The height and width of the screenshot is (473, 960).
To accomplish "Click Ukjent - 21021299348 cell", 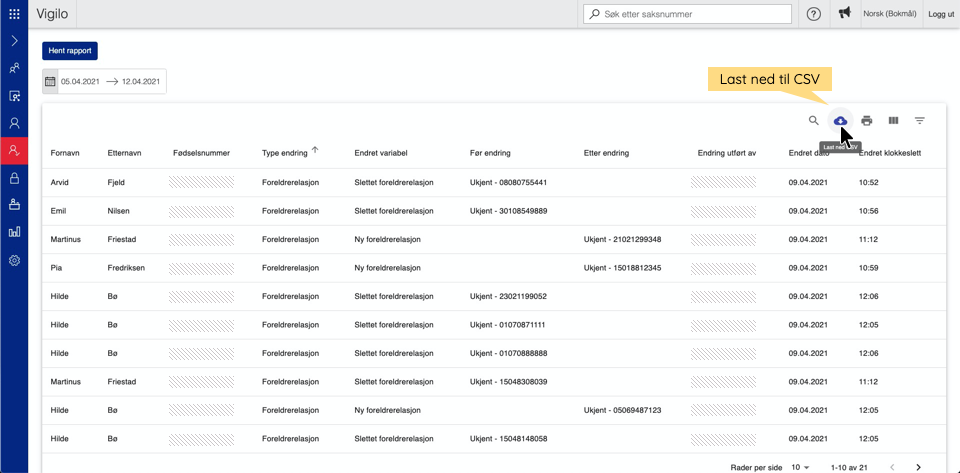I will point(623,239).
